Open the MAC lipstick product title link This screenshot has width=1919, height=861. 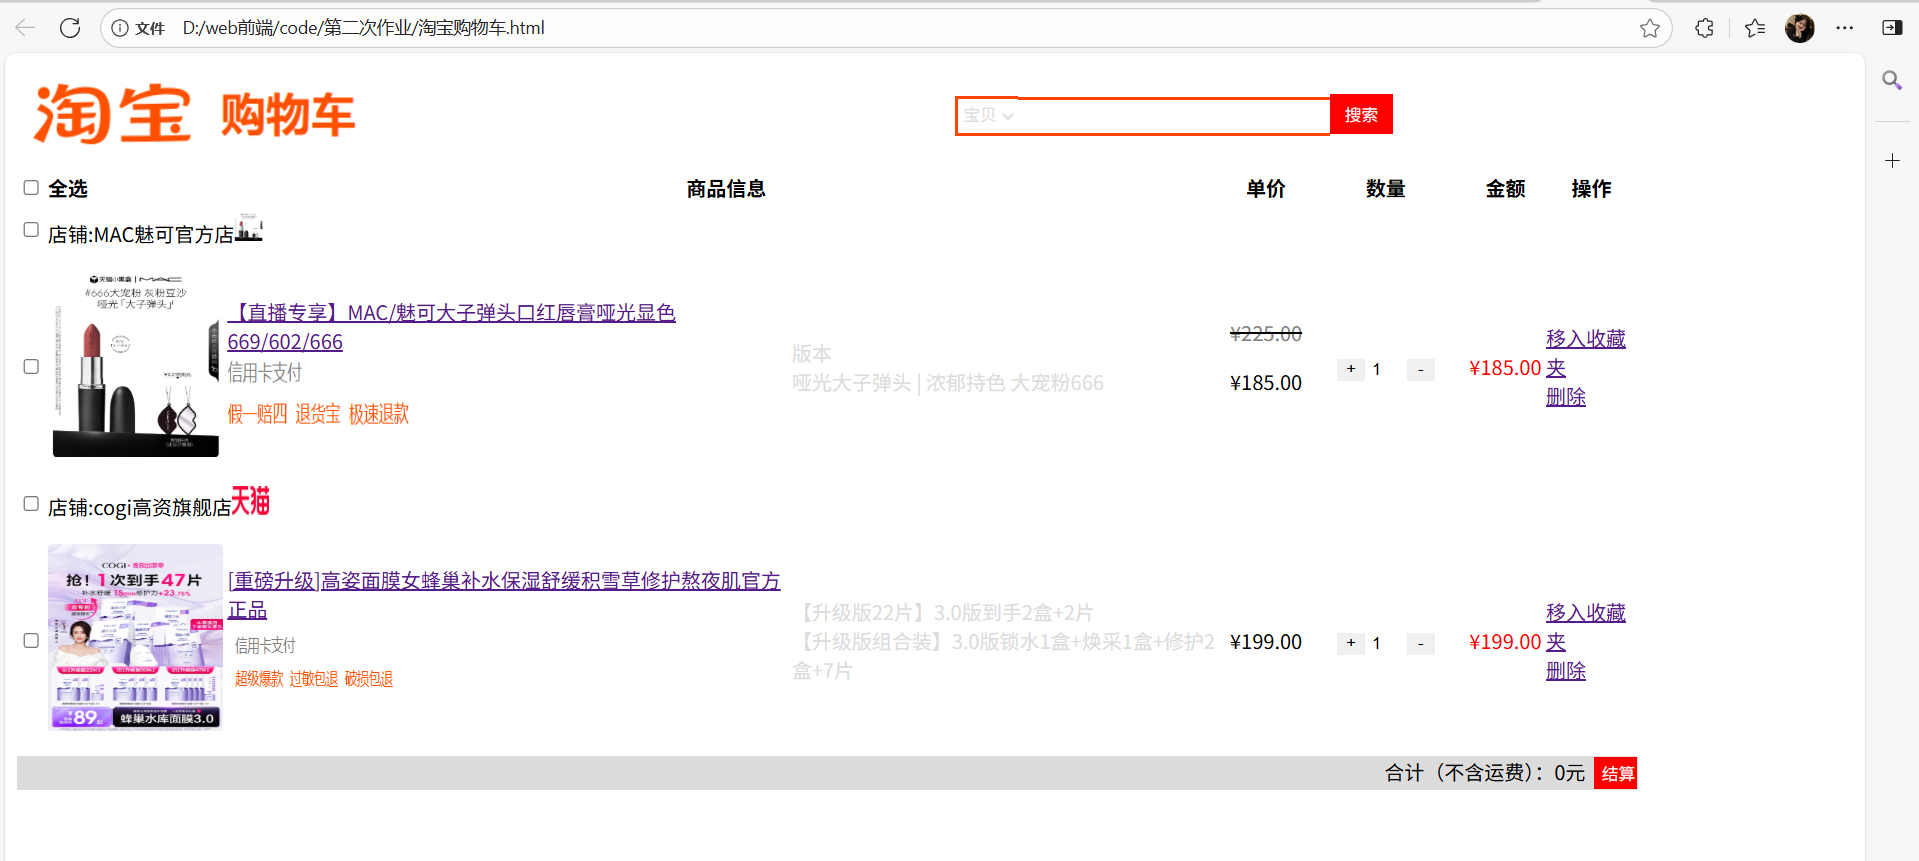pyautogui.click(x=451, y=327)
